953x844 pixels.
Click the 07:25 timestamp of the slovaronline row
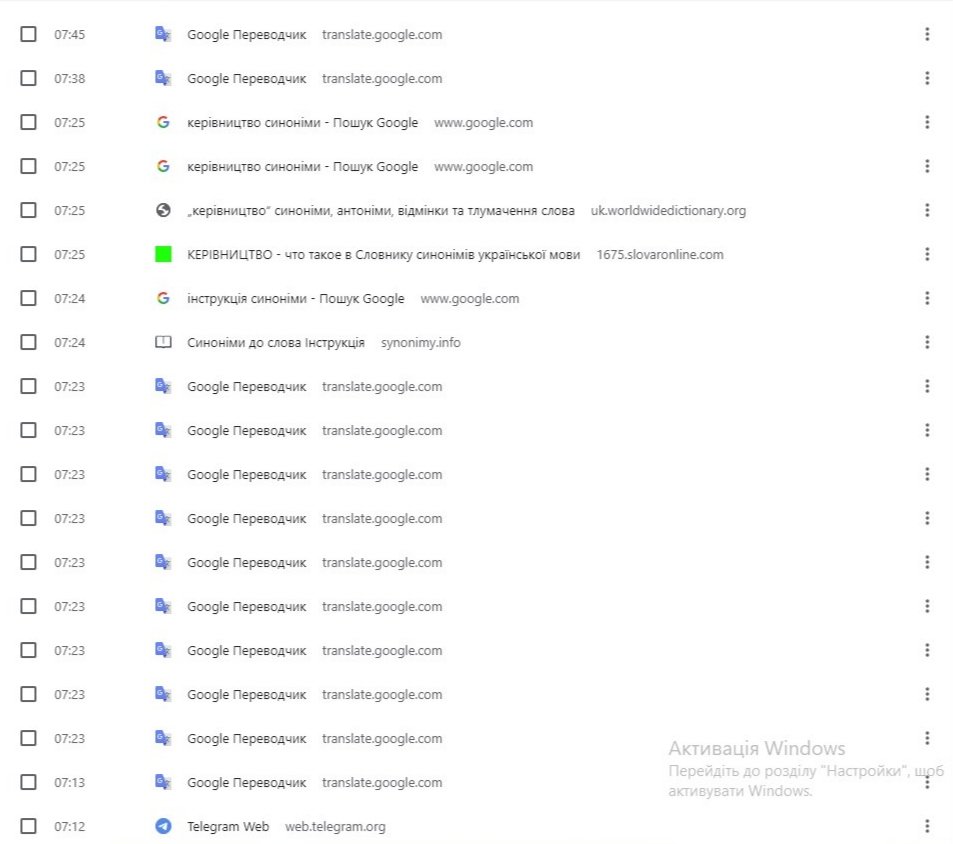(69, 255)
